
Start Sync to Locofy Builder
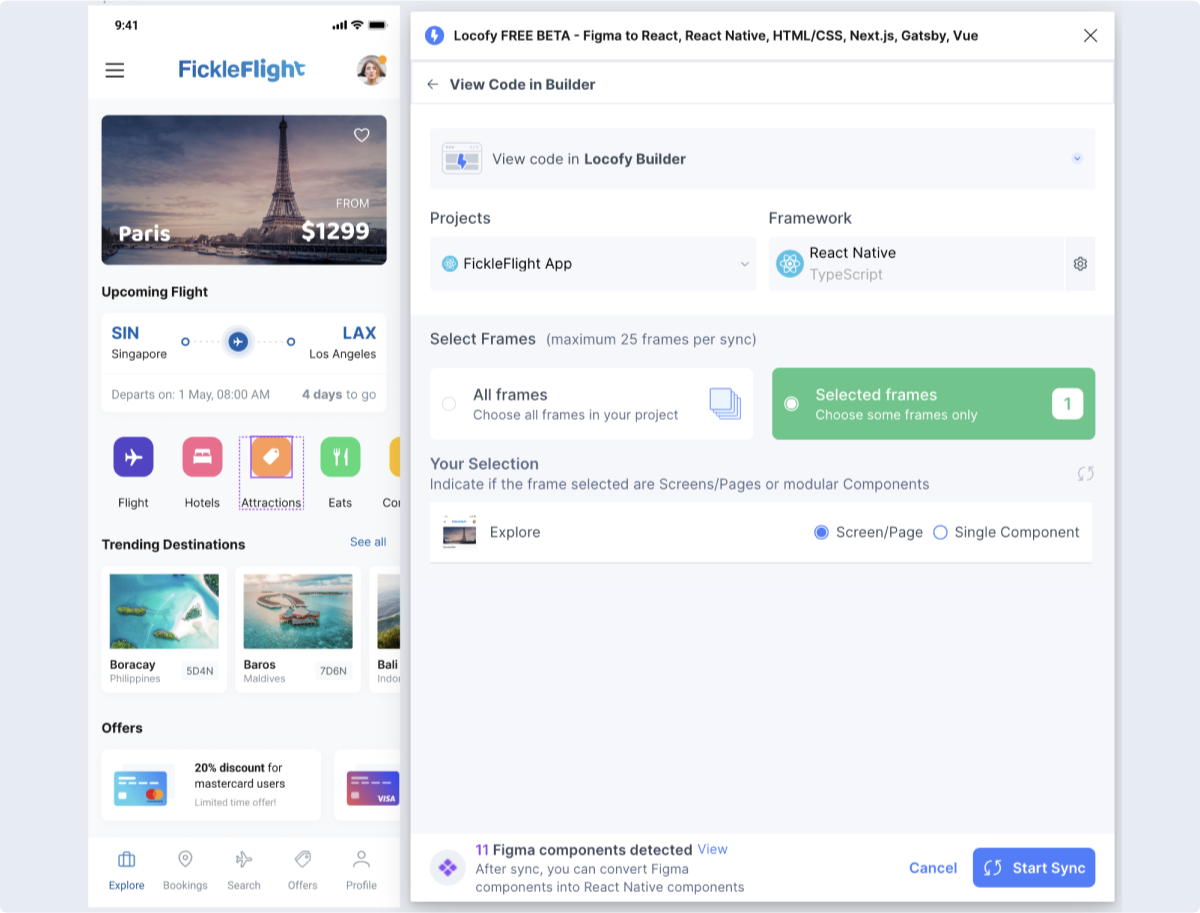(x=1034, y=868)
